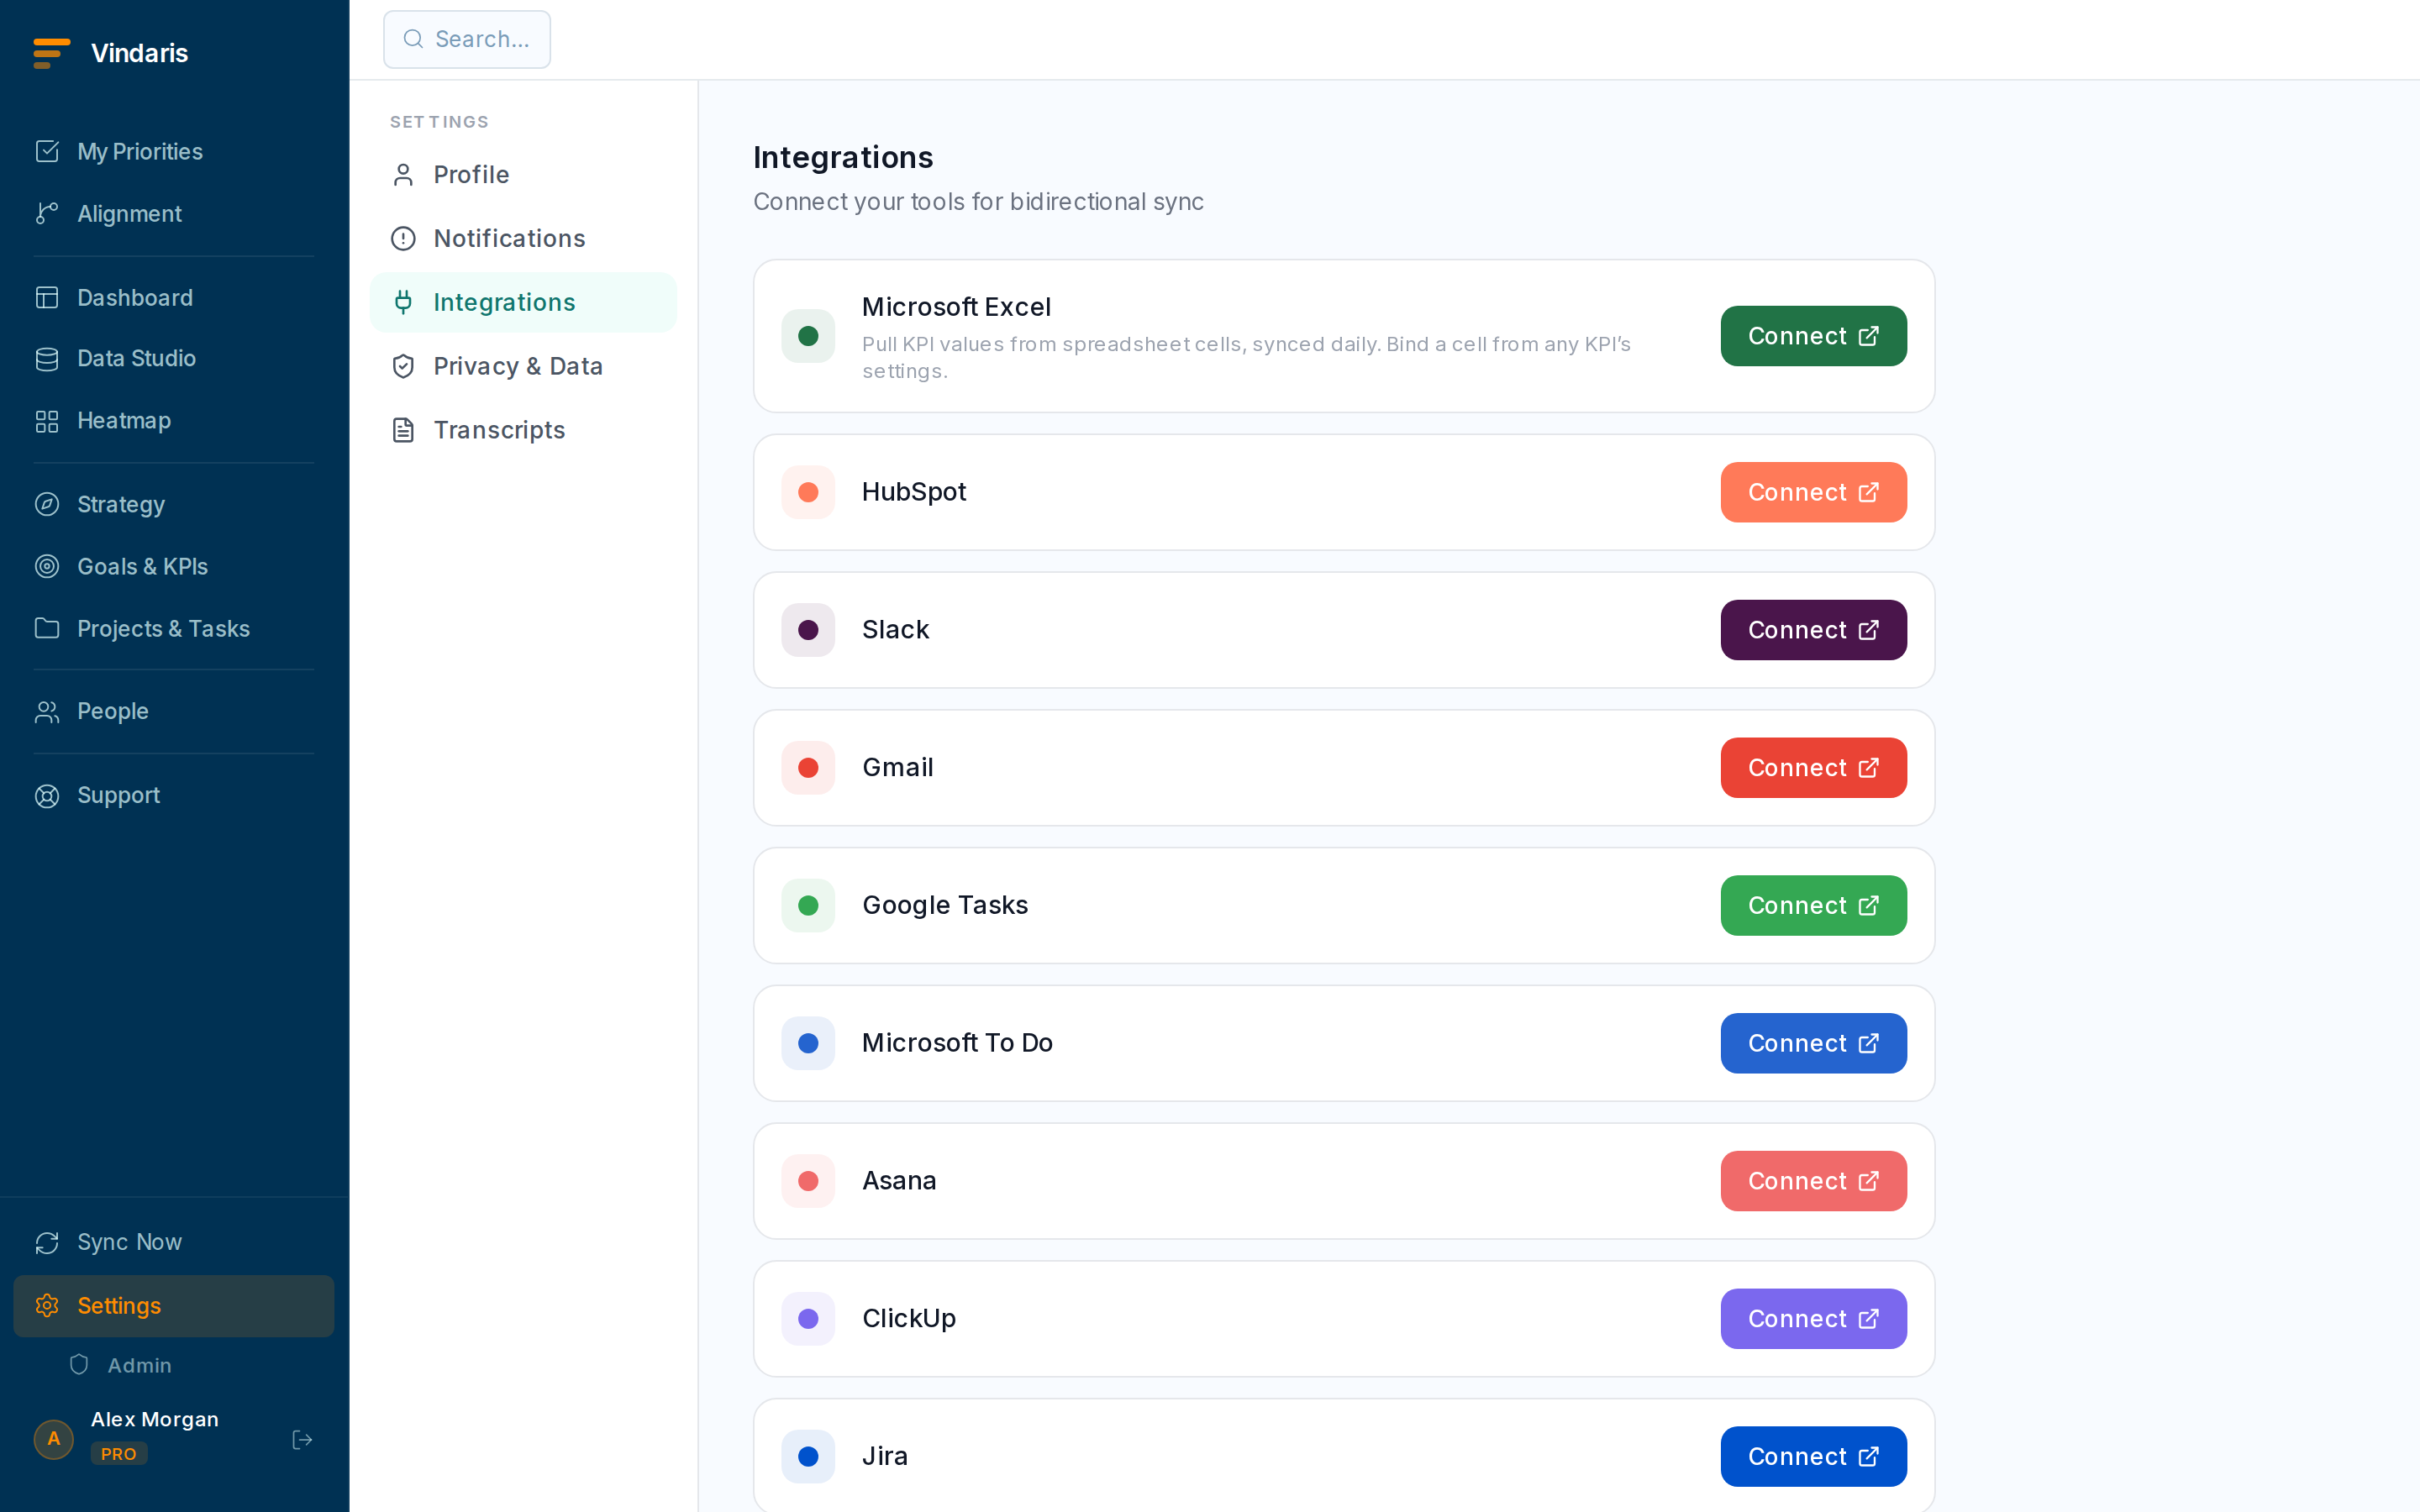Click the ClickUp violet dot icon
This screenshot has height=1512, width=2420.
tap(808, 1319)
